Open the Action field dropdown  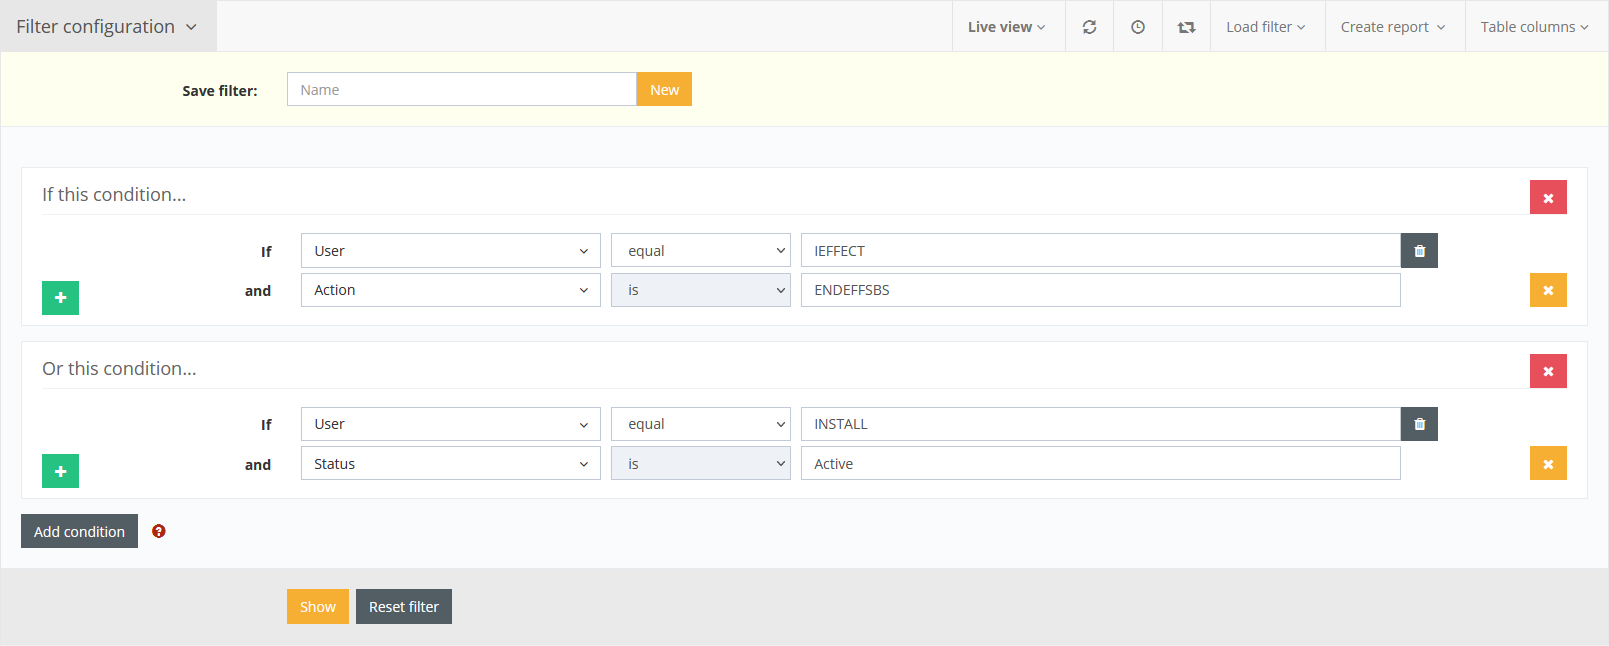pyautogui.click(x=450, y=290)
